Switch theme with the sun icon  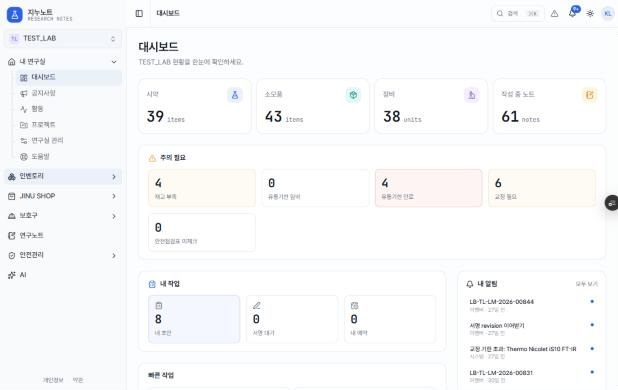click(590, 14)
